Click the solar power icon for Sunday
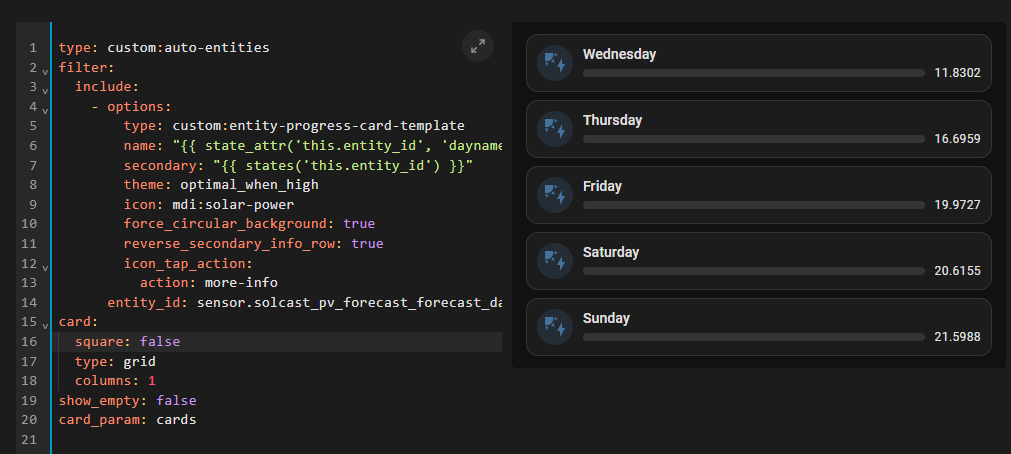 coord(553,327)
